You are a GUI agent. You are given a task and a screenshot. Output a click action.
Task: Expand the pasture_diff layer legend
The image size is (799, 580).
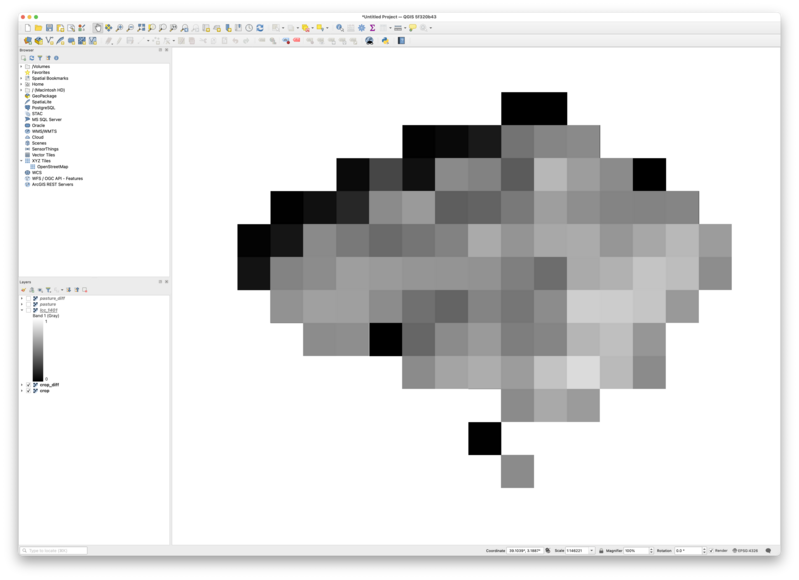[x=22, y=298]
